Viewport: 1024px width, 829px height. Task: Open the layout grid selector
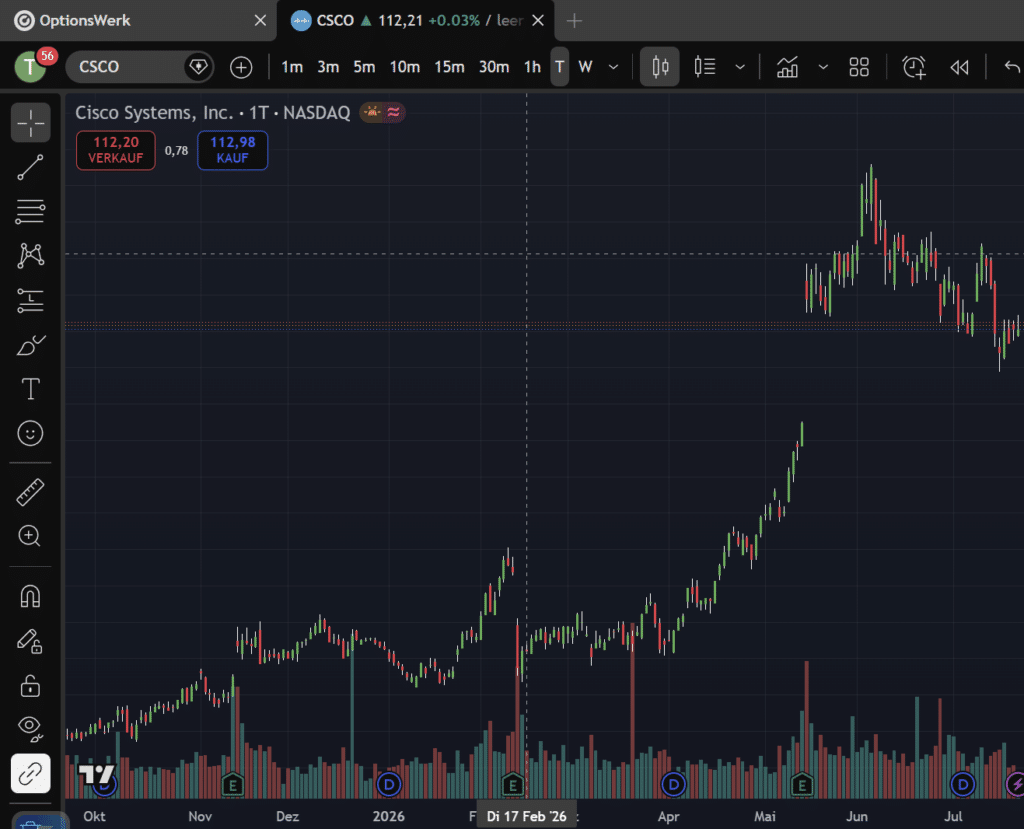pyautogui.click(x=859, y=67)
